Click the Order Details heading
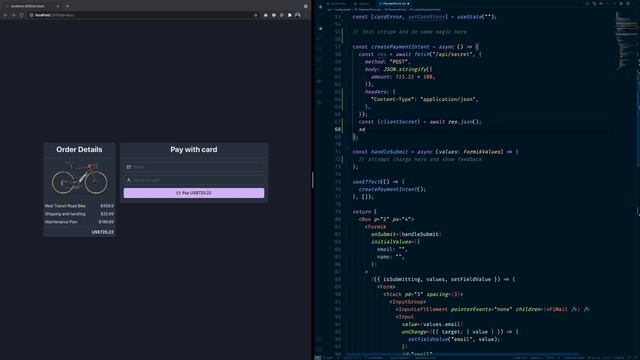640x360 pixels. 79,149
